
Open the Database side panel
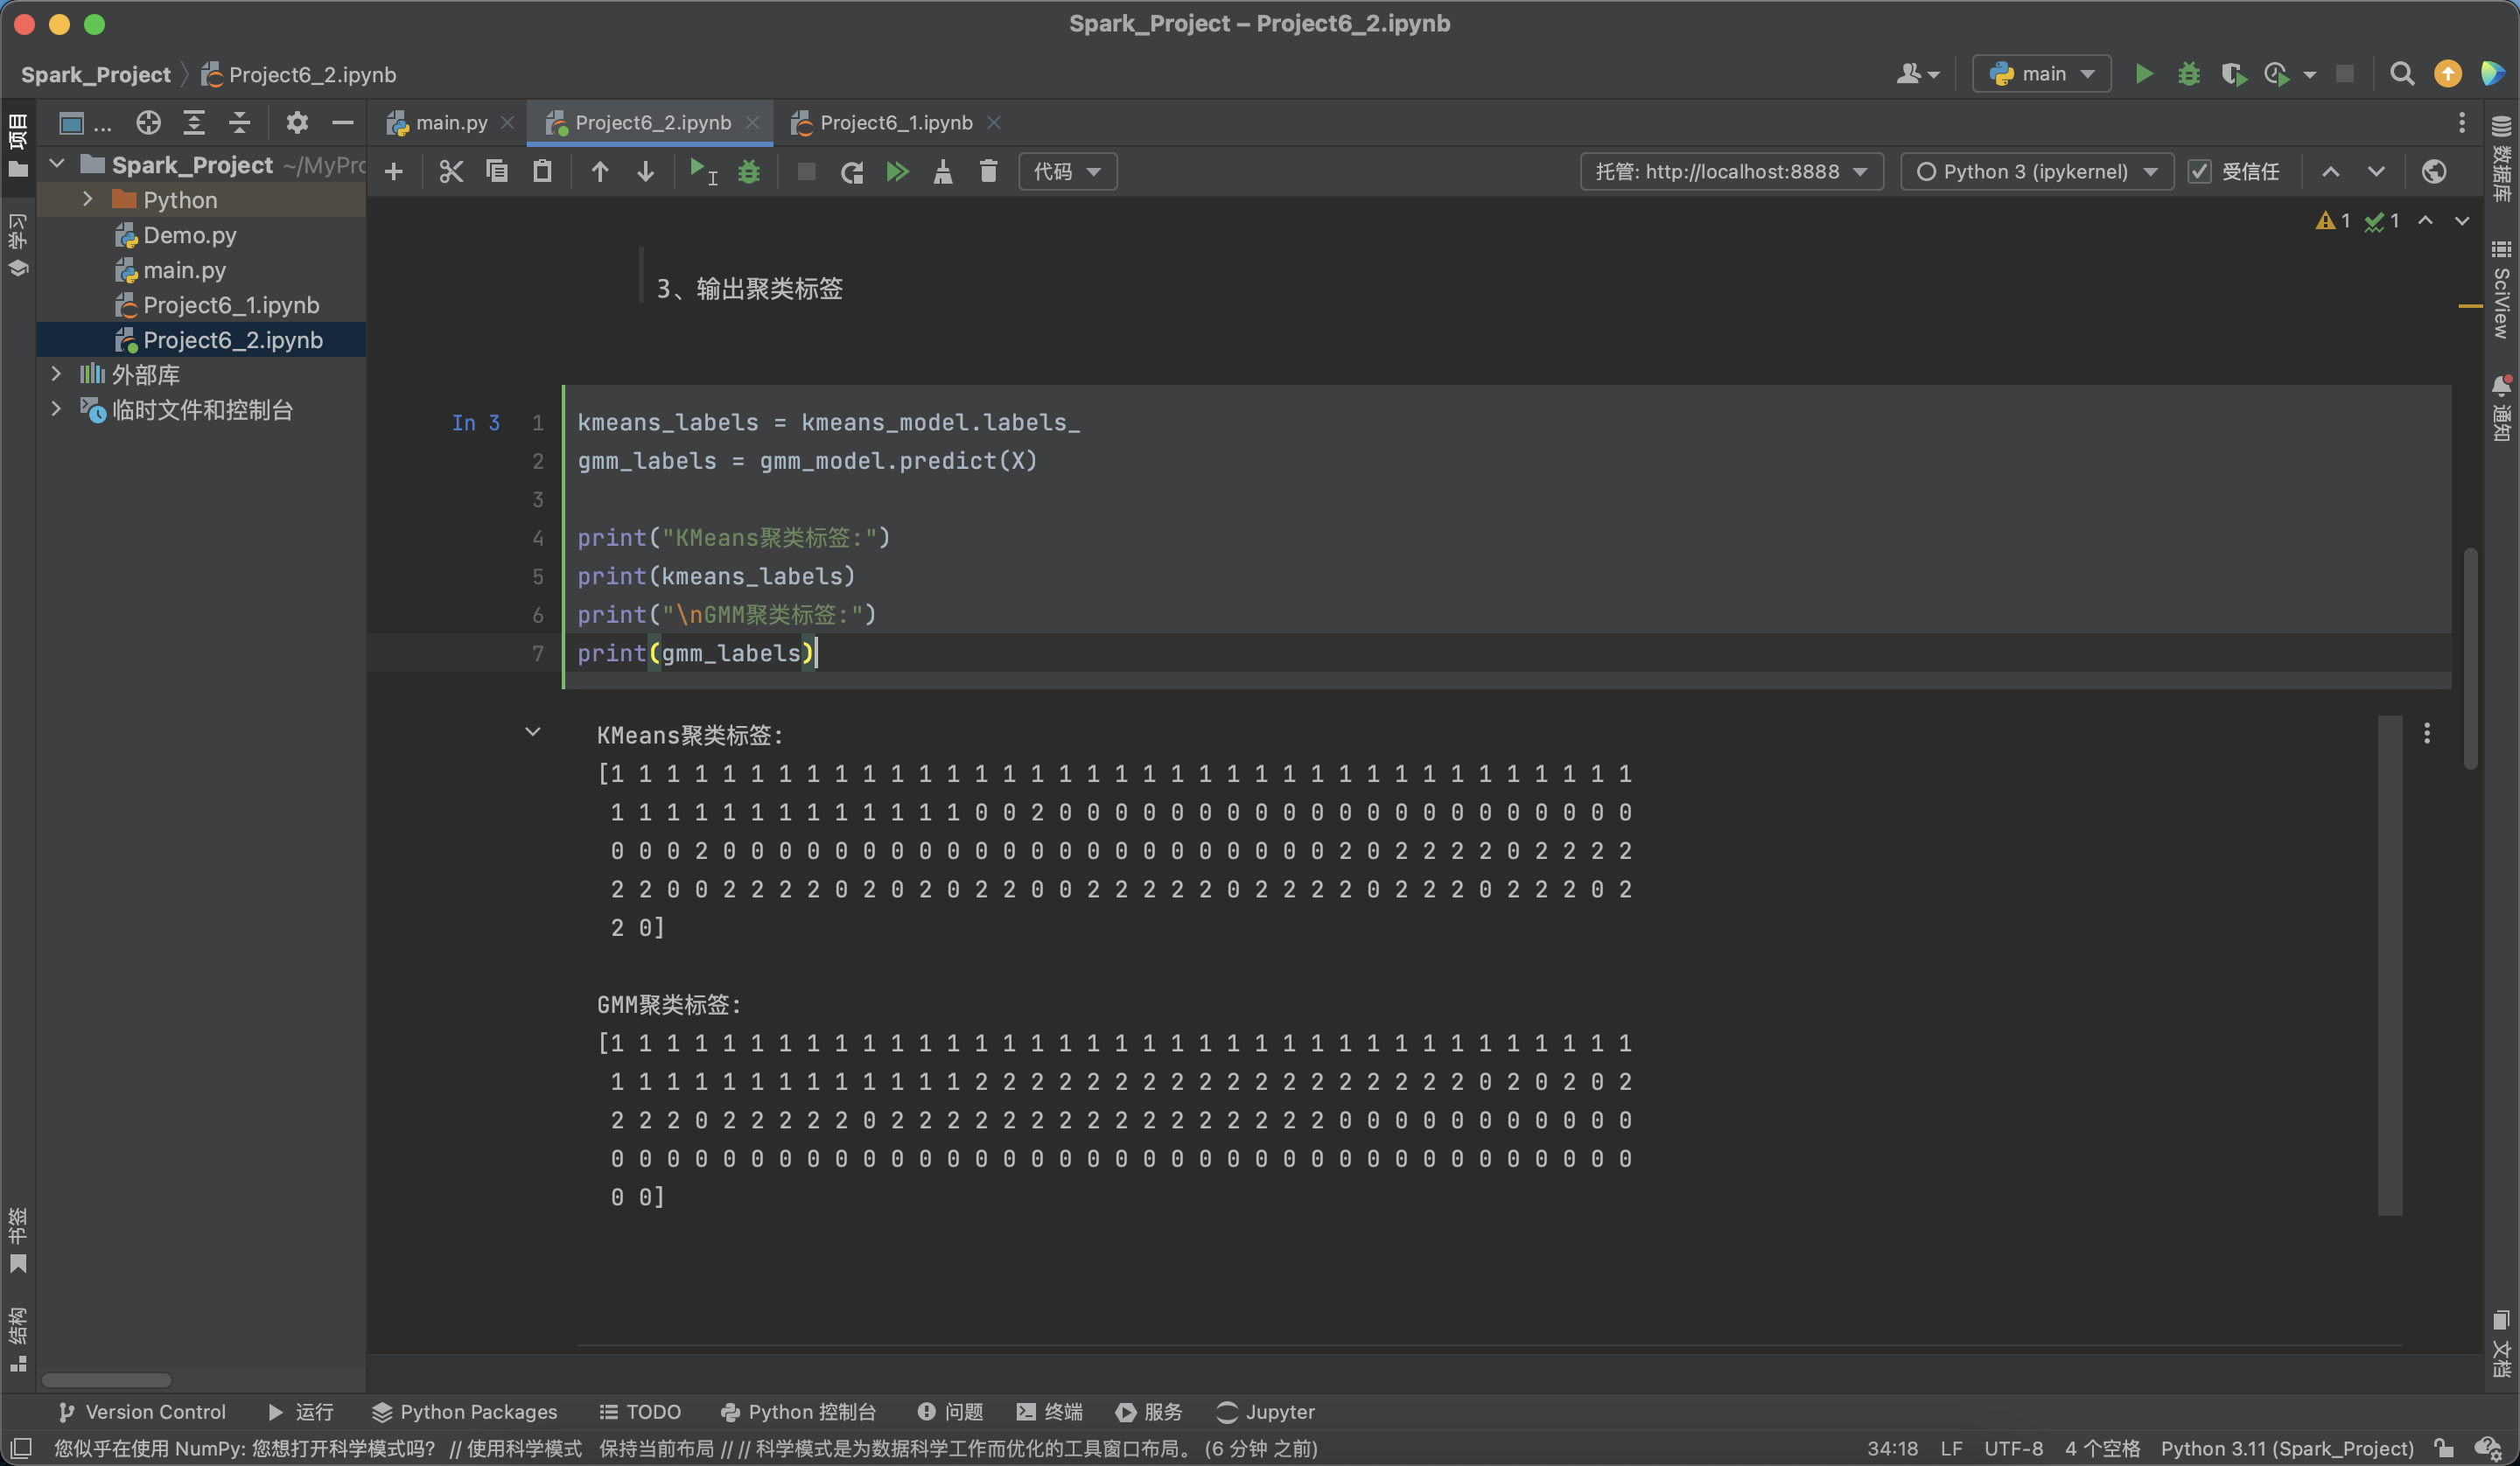(x=2502, y=158)
